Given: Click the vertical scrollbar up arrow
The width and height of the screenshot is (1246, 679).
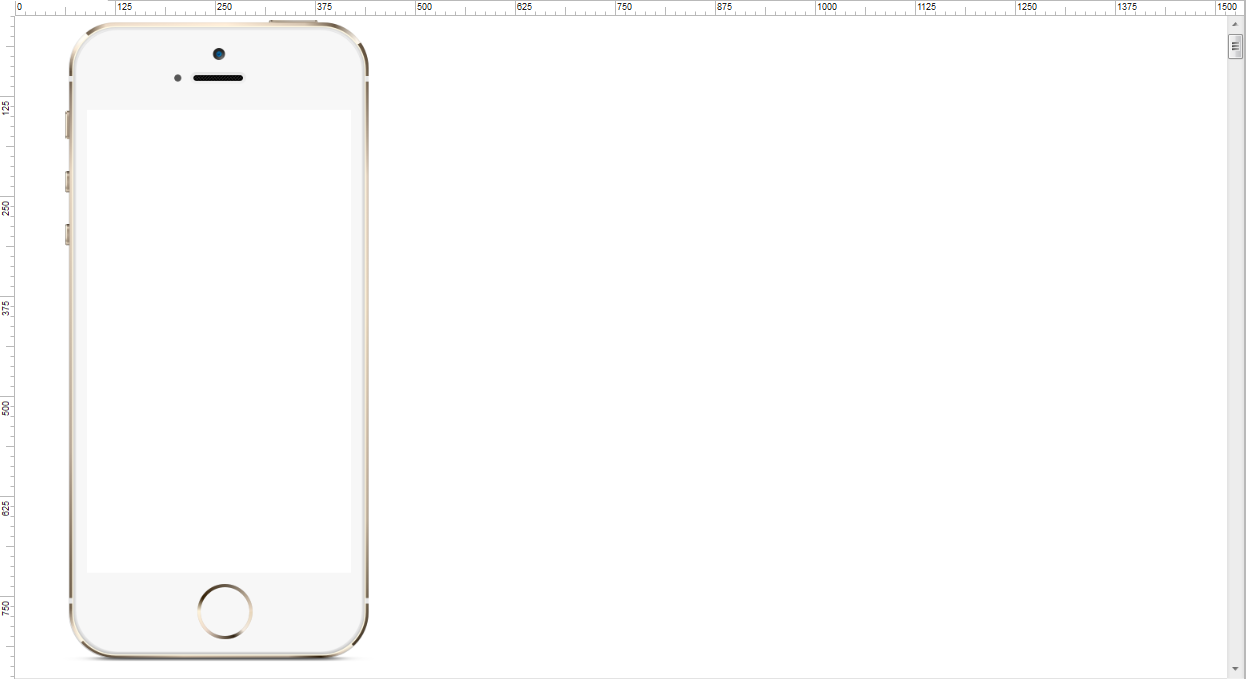Looking at the screenshot, I should click(1235, 24).
